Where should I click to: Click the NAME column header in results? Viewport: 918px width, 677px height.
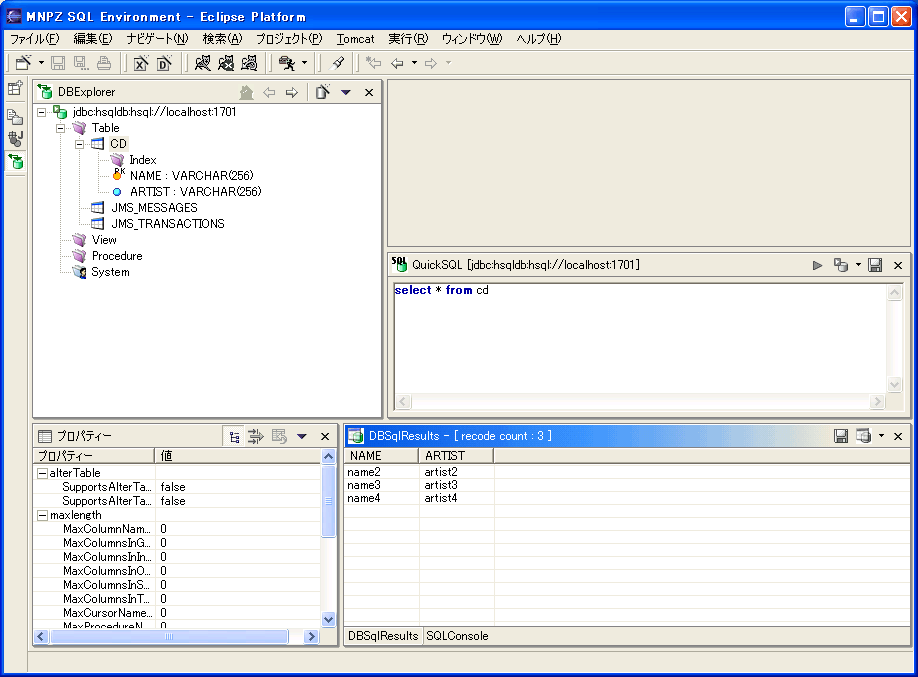[381, 456]
